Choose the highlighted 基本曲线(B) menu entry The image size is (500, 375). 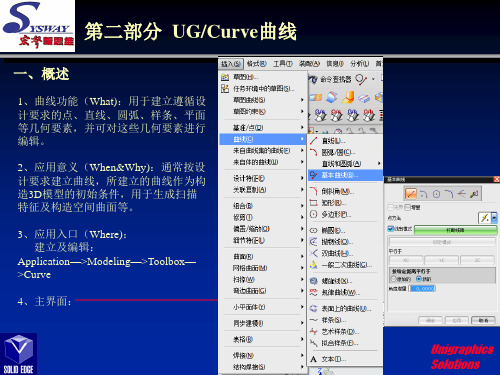pos(345,175)
